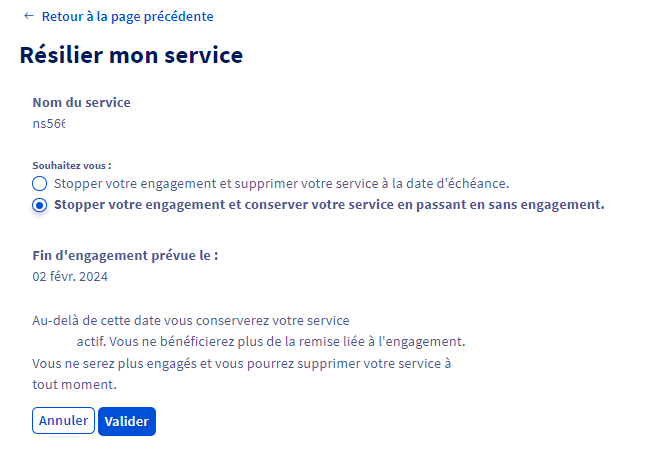This screenshot has width=647, height=455.
Task: Open the 'Retour à la page précédente' link
Action: [x=127, y=16]
